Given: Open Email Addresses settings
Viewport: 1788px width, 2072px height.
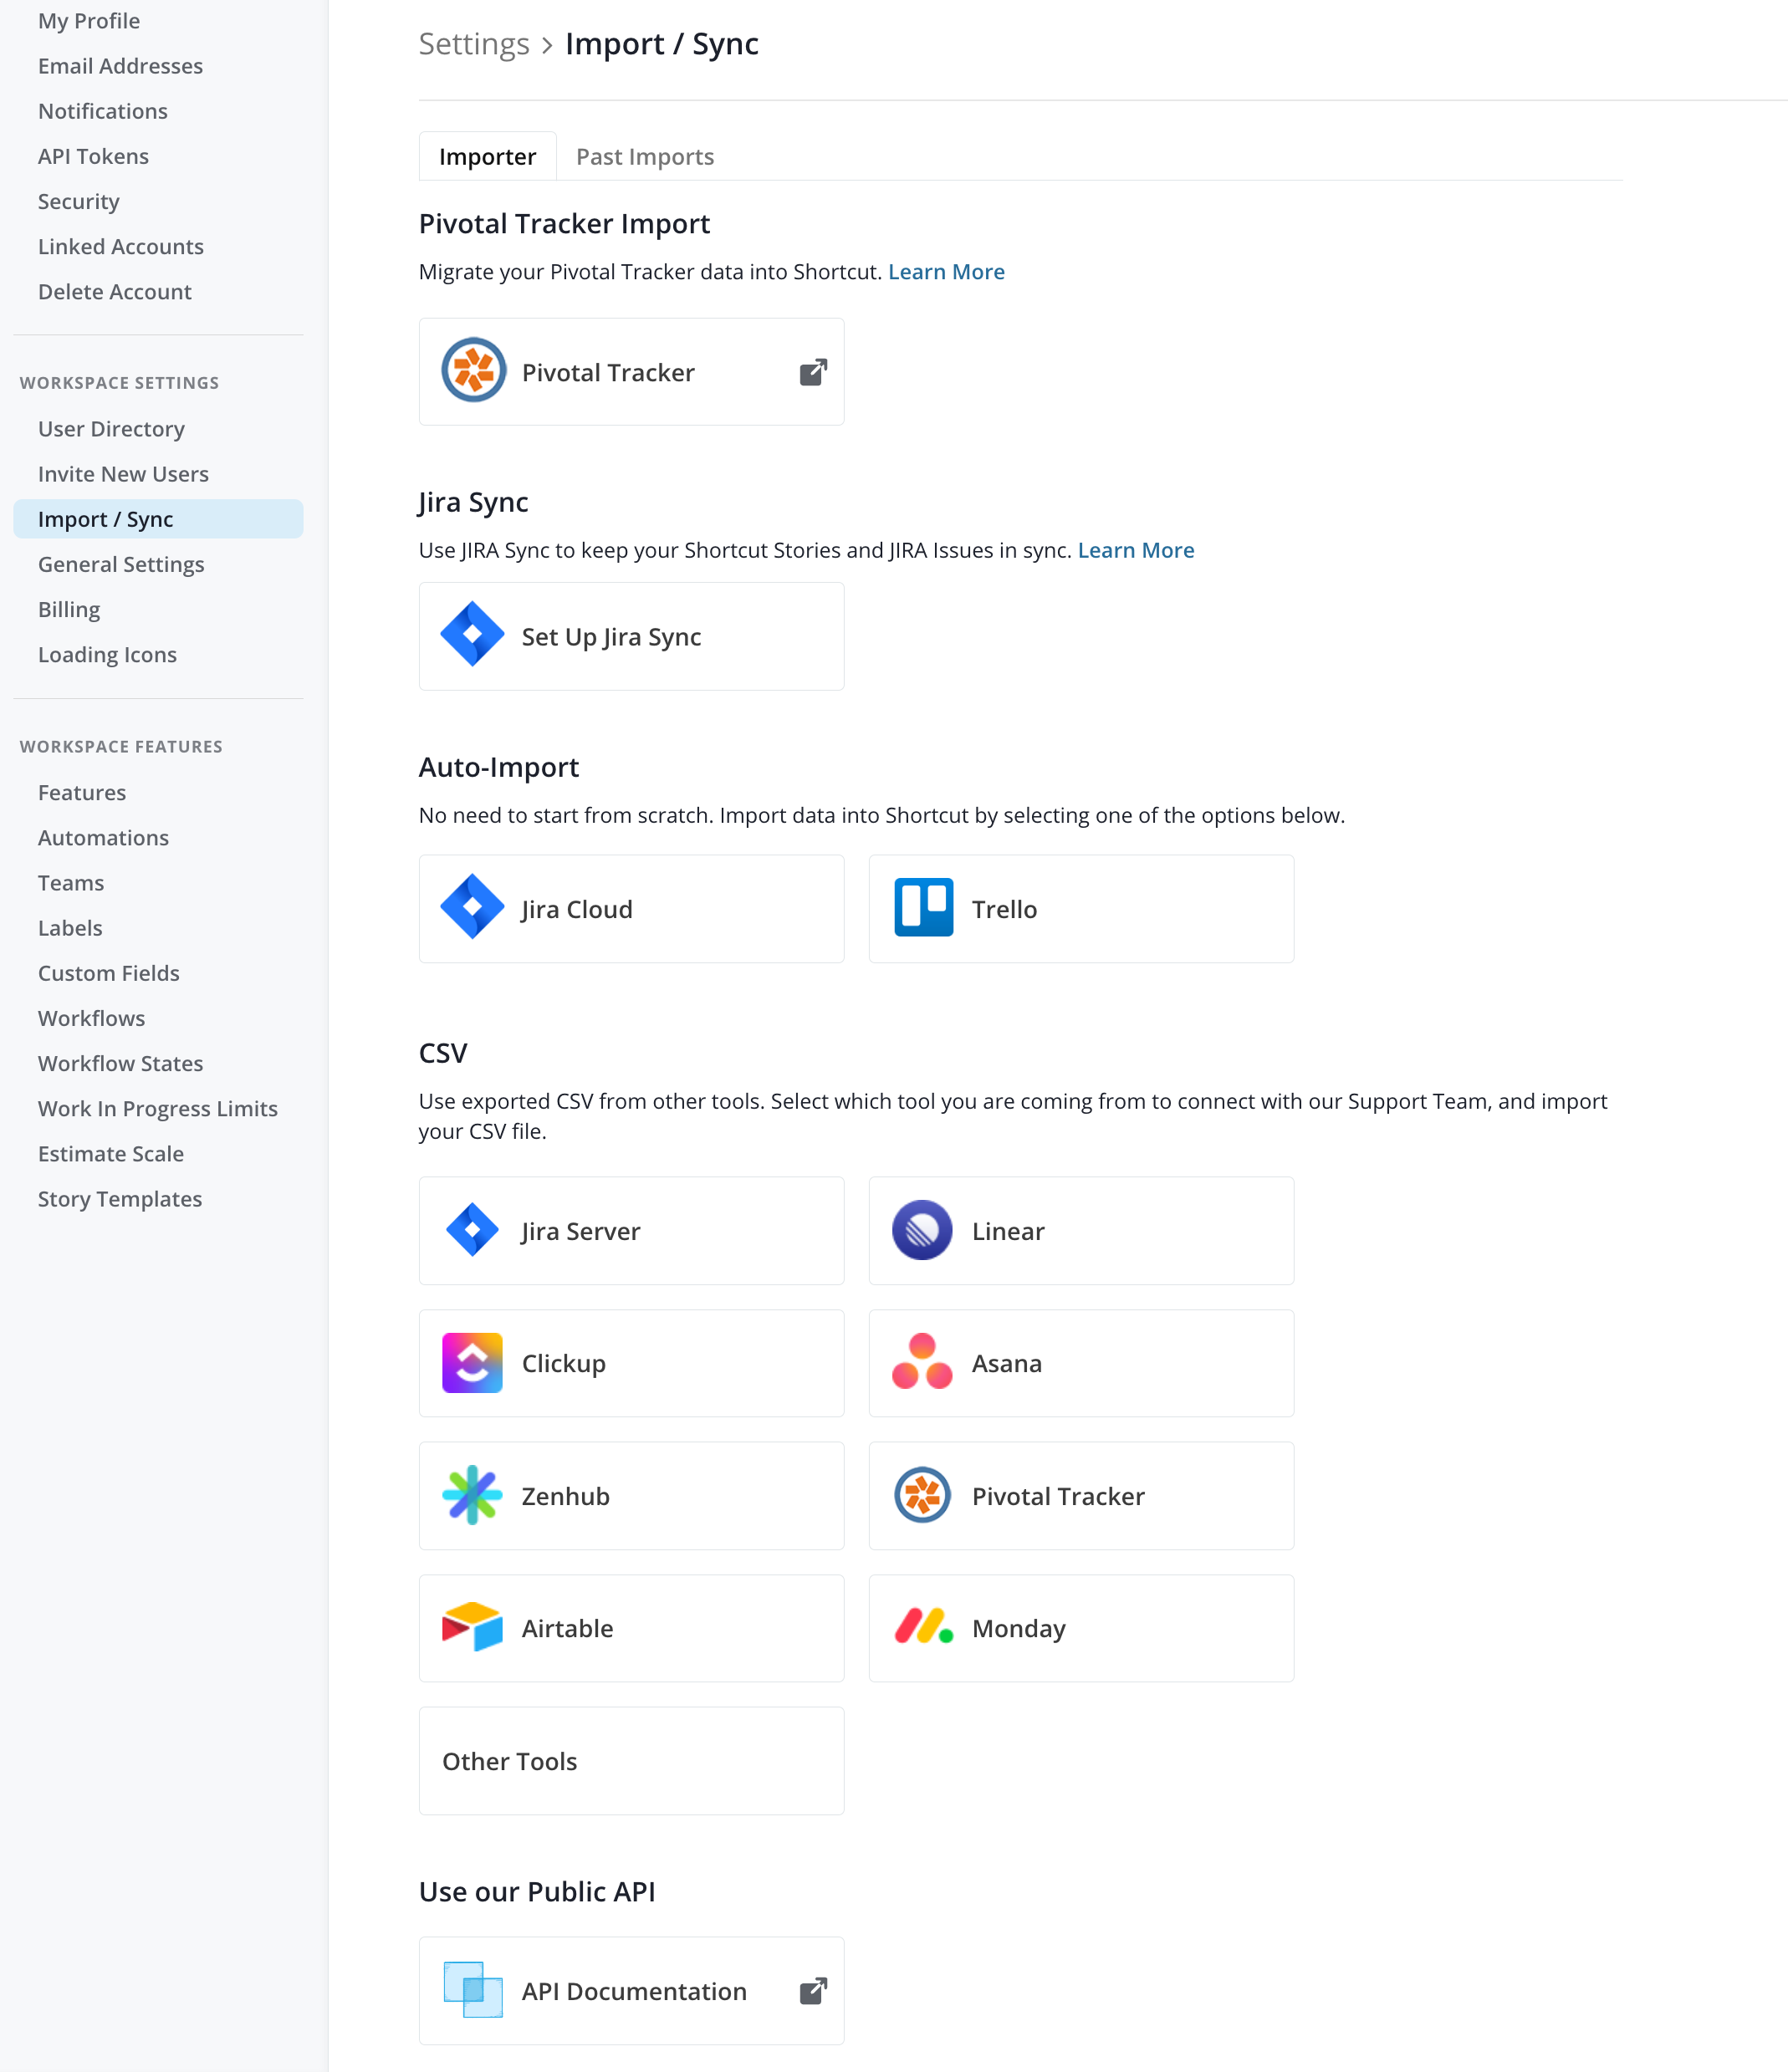Looking at the screenshot, I should [120, 66].
